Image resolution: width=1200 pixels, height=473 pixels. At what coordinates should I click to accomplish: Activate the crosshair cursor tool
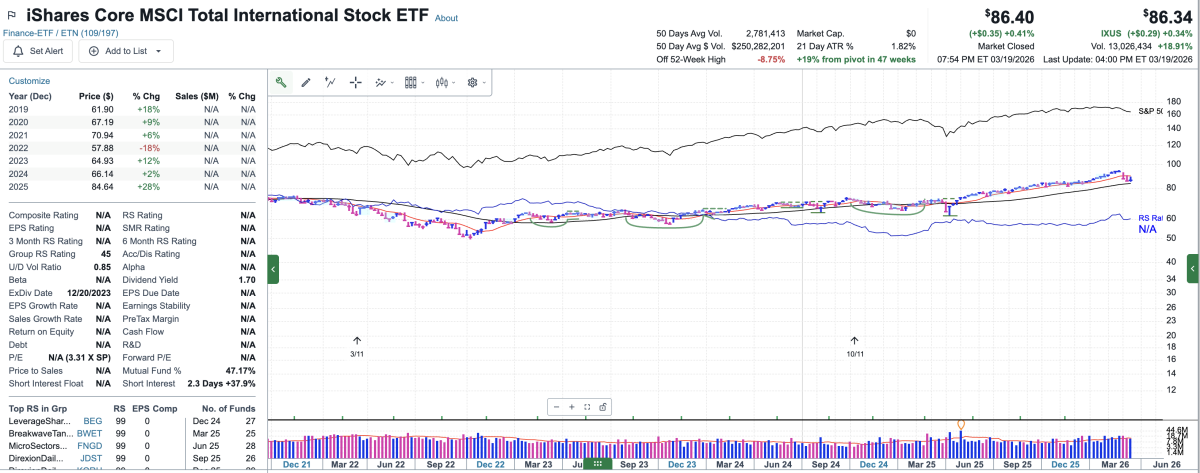355,82
